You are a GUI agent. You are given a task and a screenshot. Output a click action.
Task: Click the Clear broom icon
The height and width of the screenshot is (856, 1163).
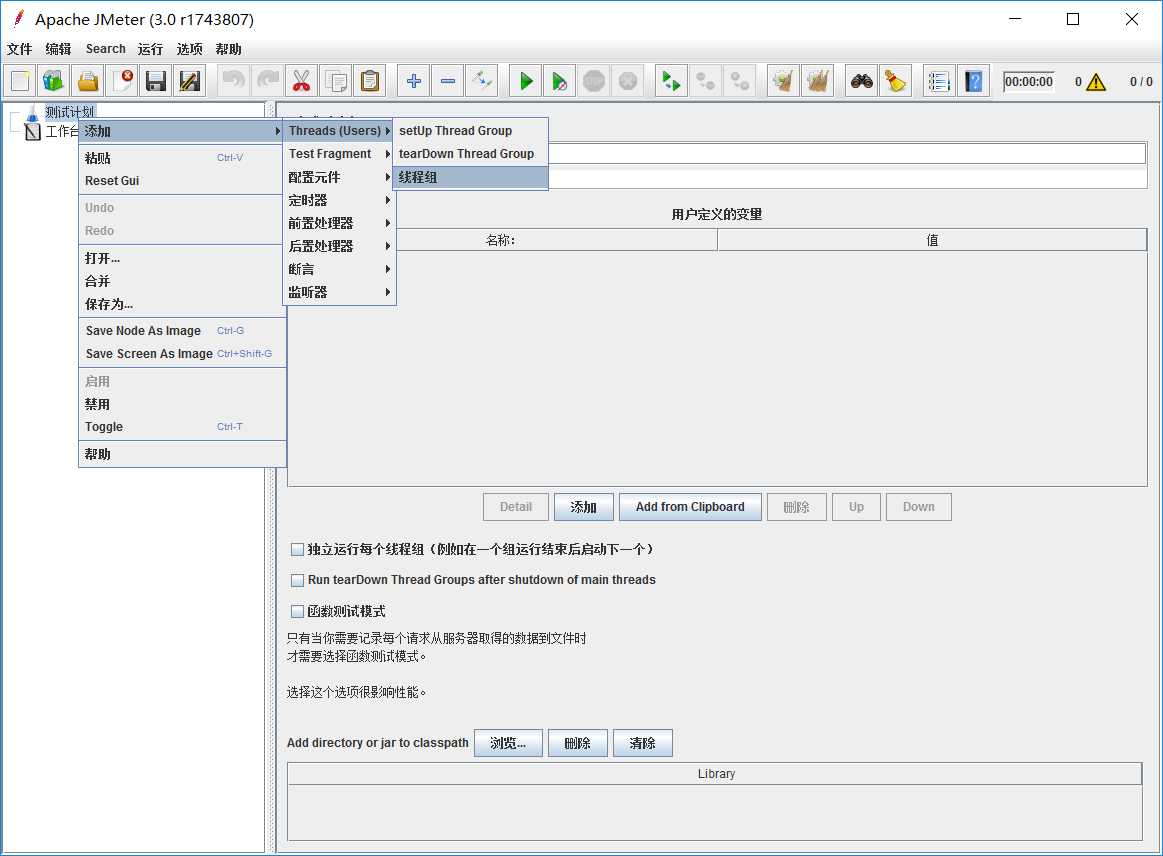point(783,81)
